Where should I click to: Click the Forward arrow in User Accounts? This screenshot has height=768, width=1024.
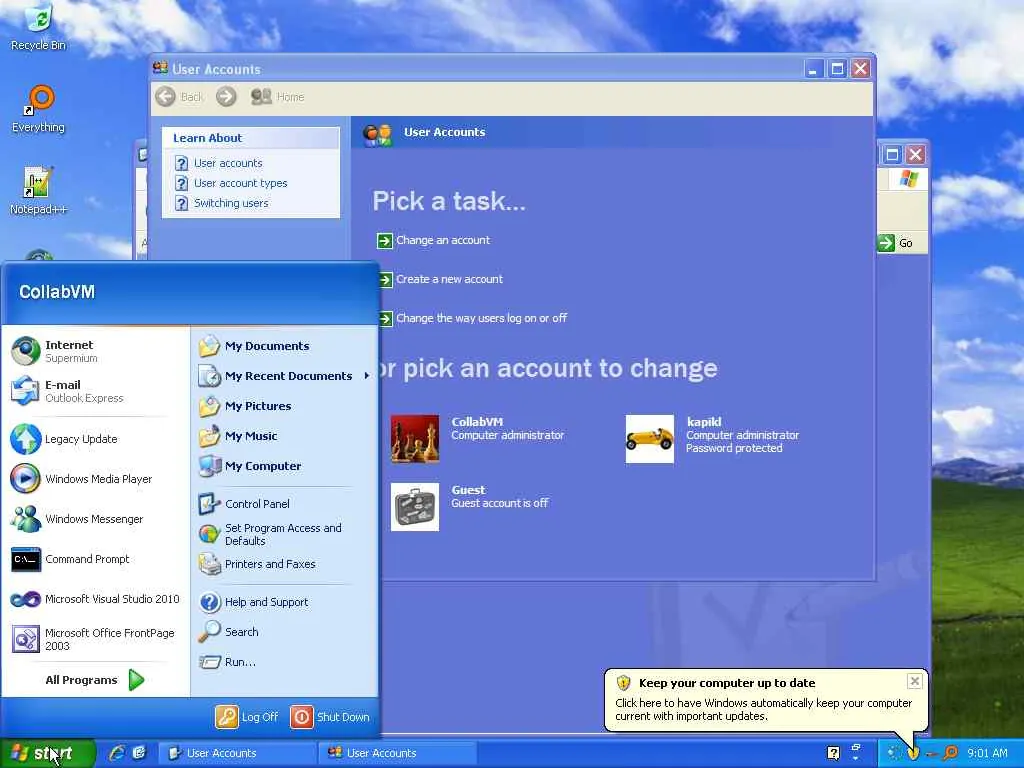click(226, 97)
